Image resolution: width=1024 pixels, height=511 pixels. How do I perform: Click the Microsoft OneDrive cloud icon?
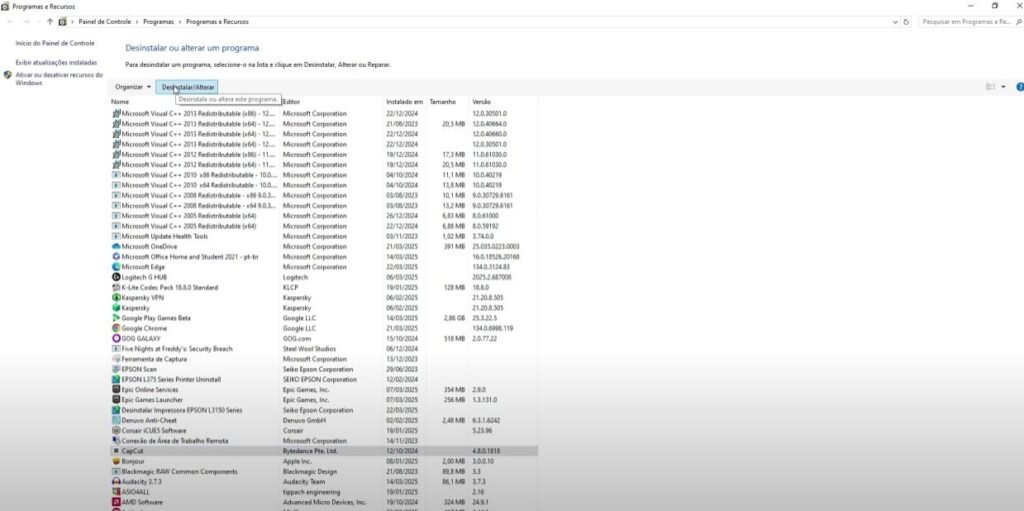coord(116,246)
